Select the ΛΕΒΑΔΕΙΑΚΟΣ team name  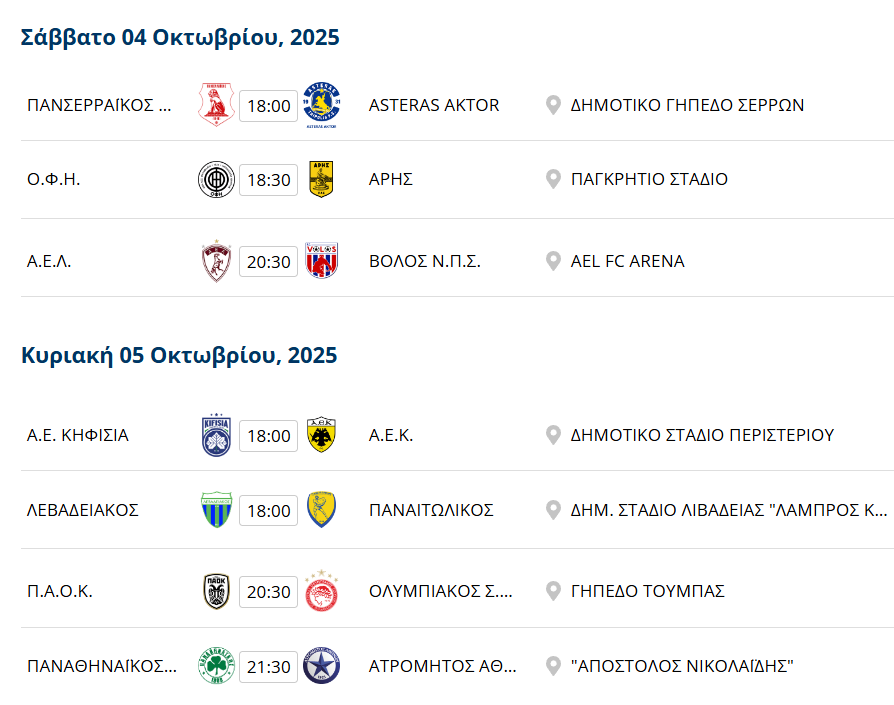coord(83,510)
